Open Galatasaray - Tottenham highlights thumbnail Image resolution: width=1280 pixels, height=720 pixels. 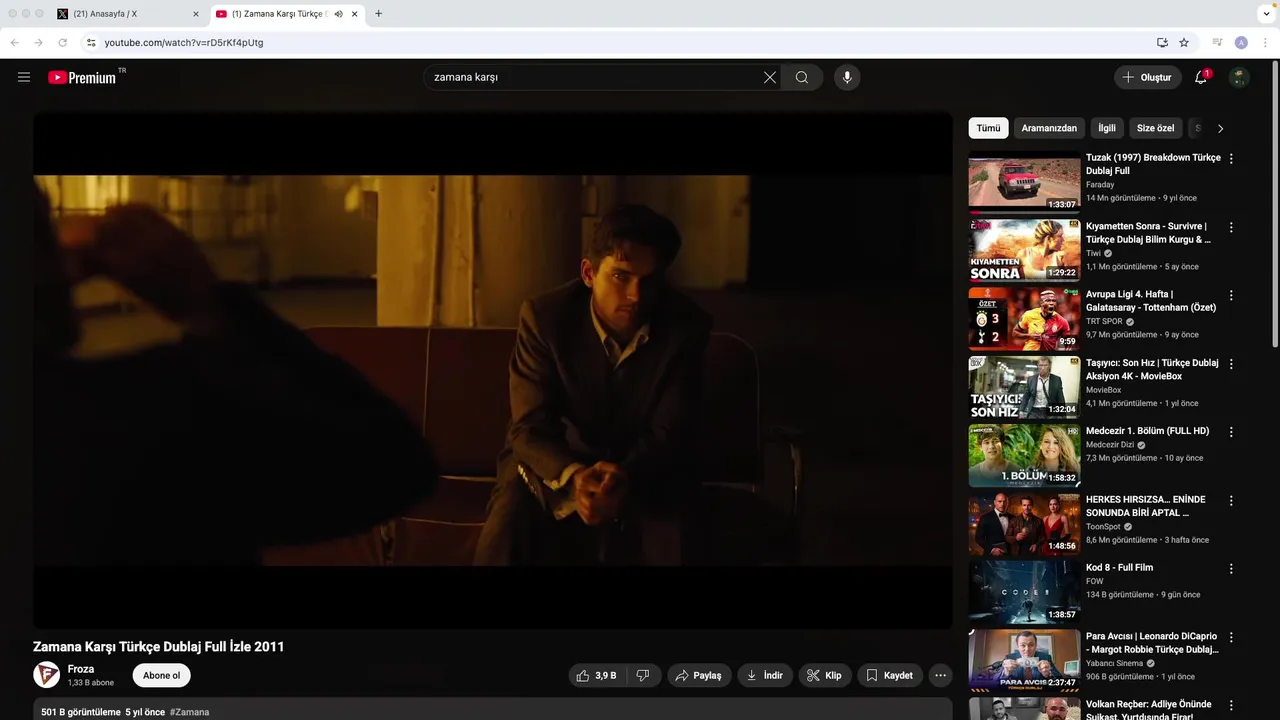1024,318
